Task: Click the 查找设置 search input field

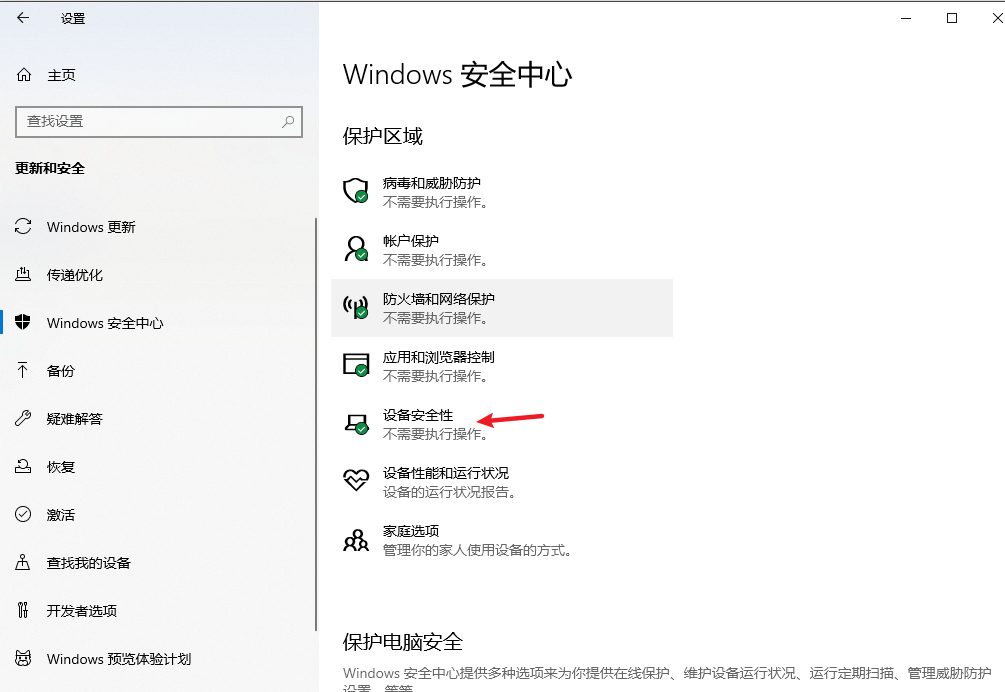Action: tap(158, 122)
